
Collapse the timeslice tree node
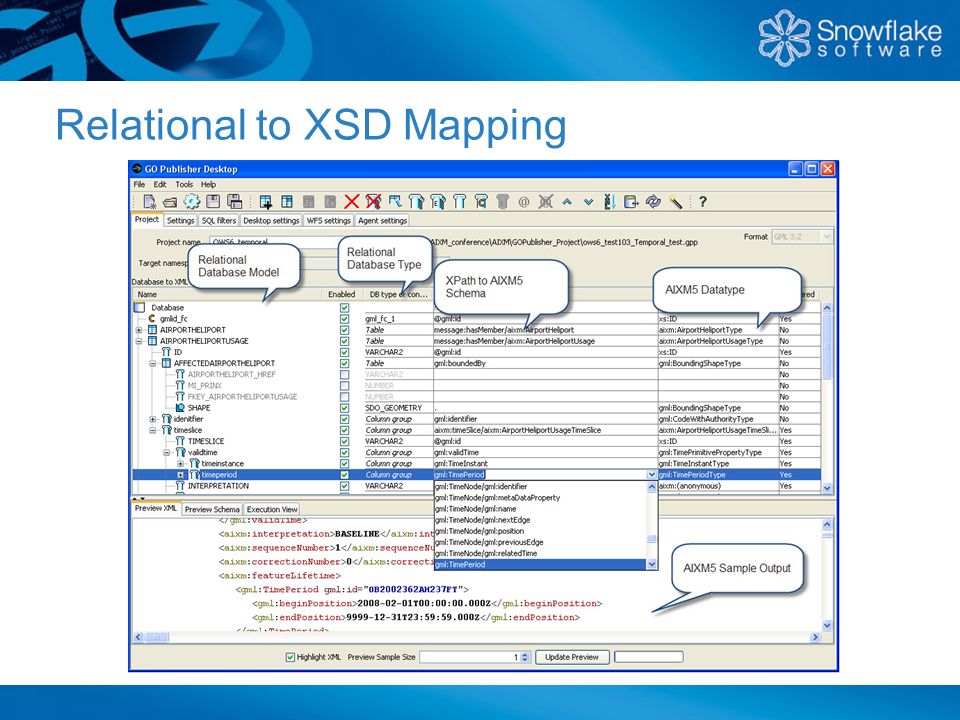point(152,430)
